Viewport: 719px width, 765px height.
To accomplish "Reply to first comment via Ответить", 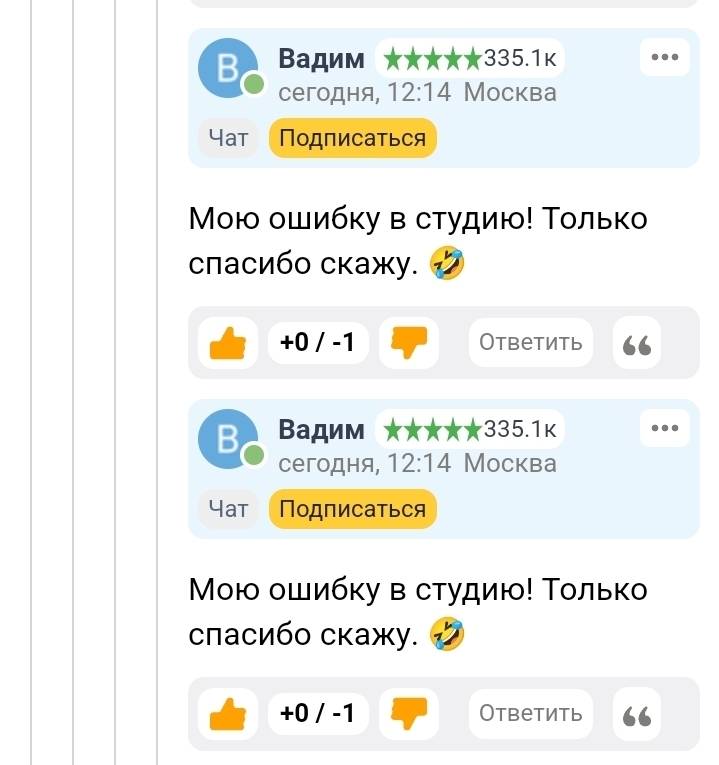I will [x=530, y=343].
